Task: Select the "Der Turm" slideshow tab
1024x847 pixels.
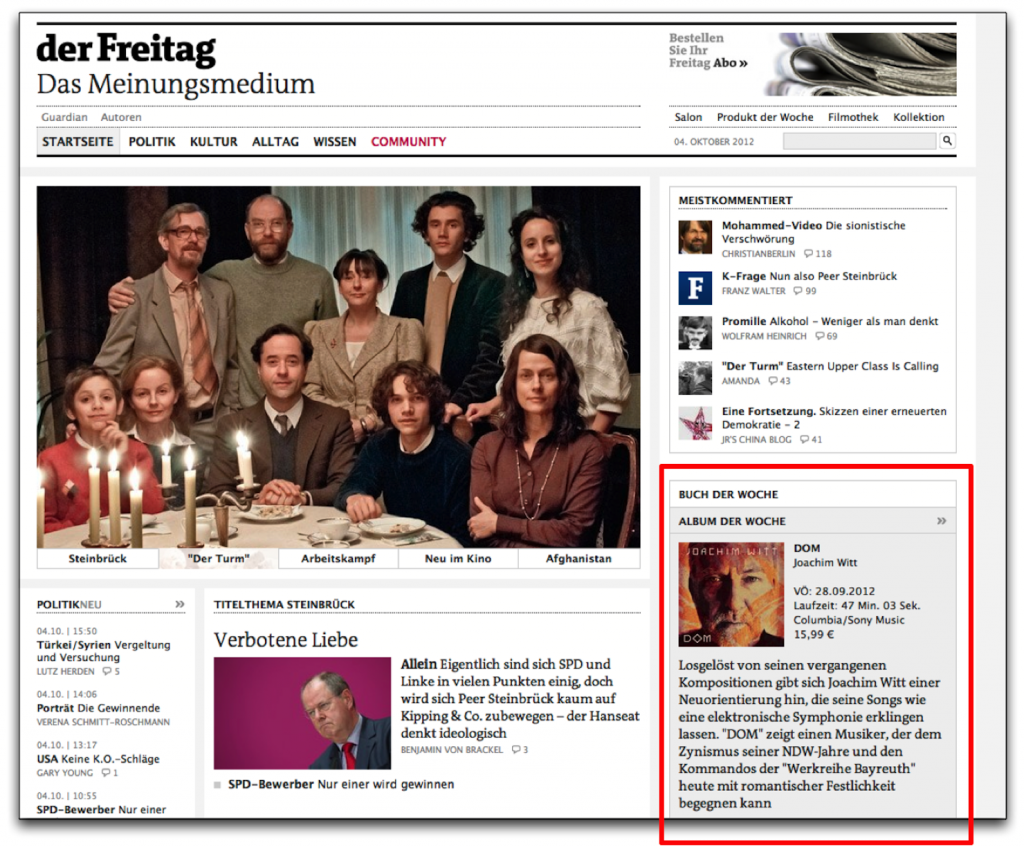Action: point(218,558)
